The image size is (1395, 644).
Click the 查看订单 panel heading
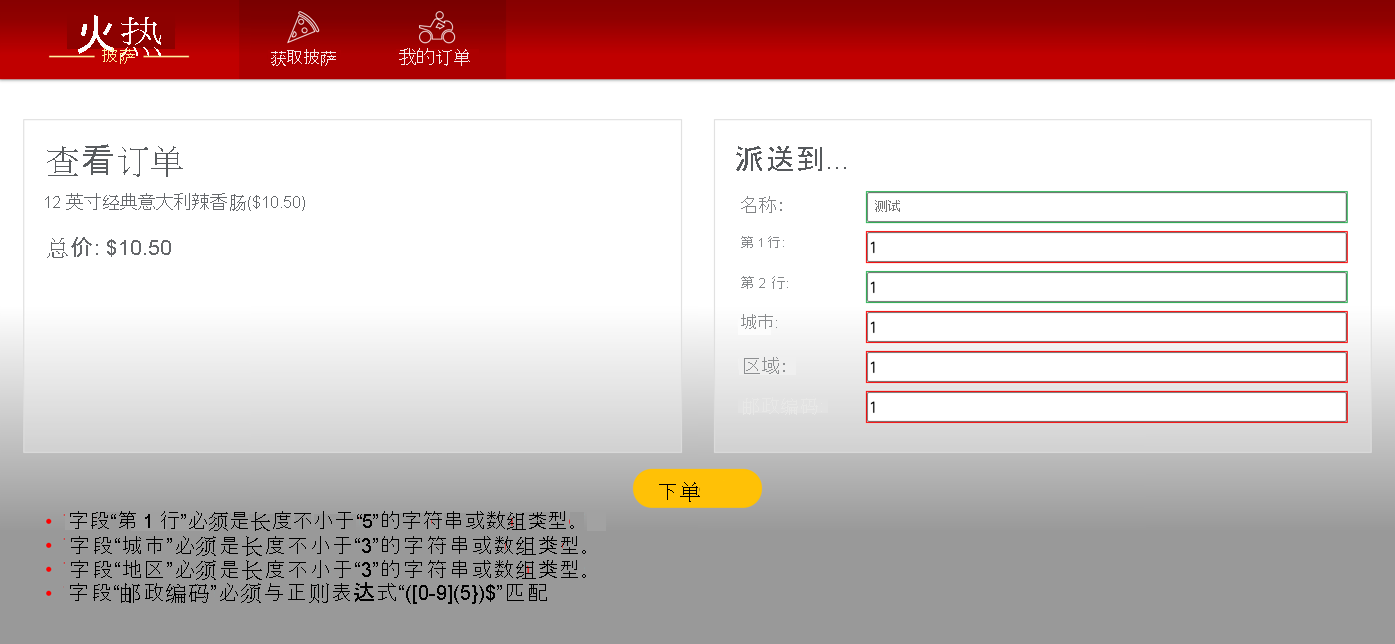point(113,160)
